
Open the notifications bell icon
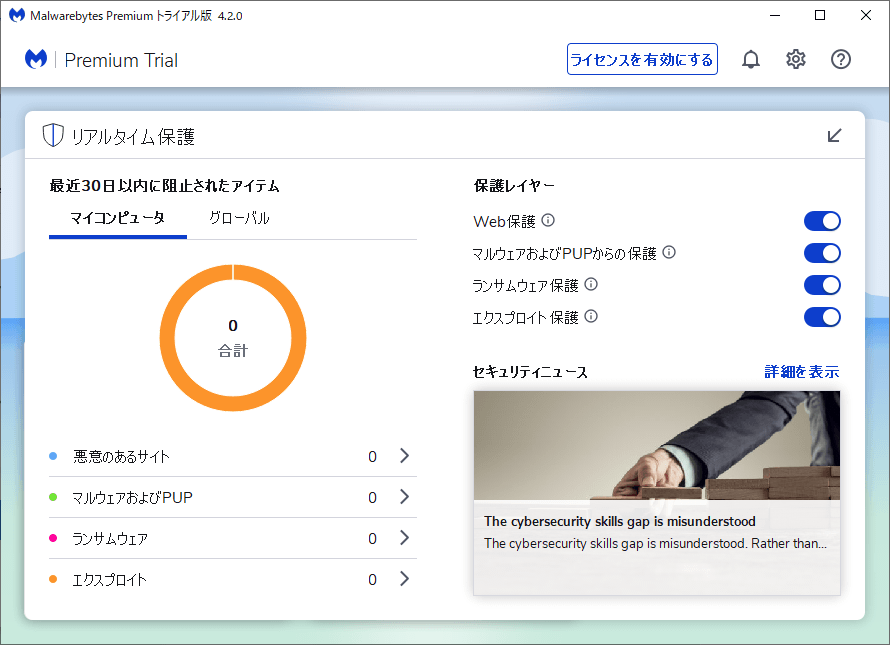[750, 59]
